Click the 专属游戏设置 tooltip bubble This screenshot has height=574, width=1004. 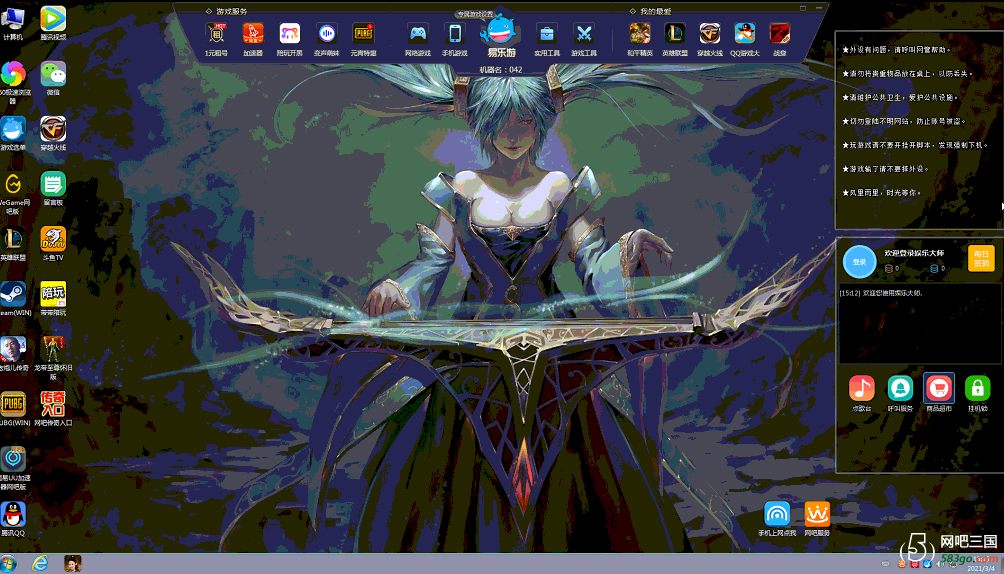tap(475, 14)
